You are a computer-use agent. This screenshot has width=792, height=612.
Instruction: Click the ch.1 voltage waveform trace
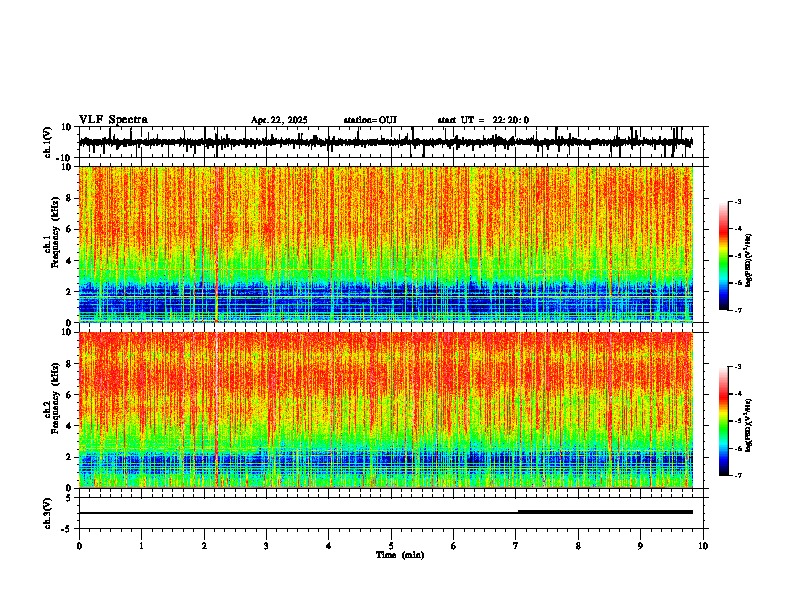coord(385,142)
